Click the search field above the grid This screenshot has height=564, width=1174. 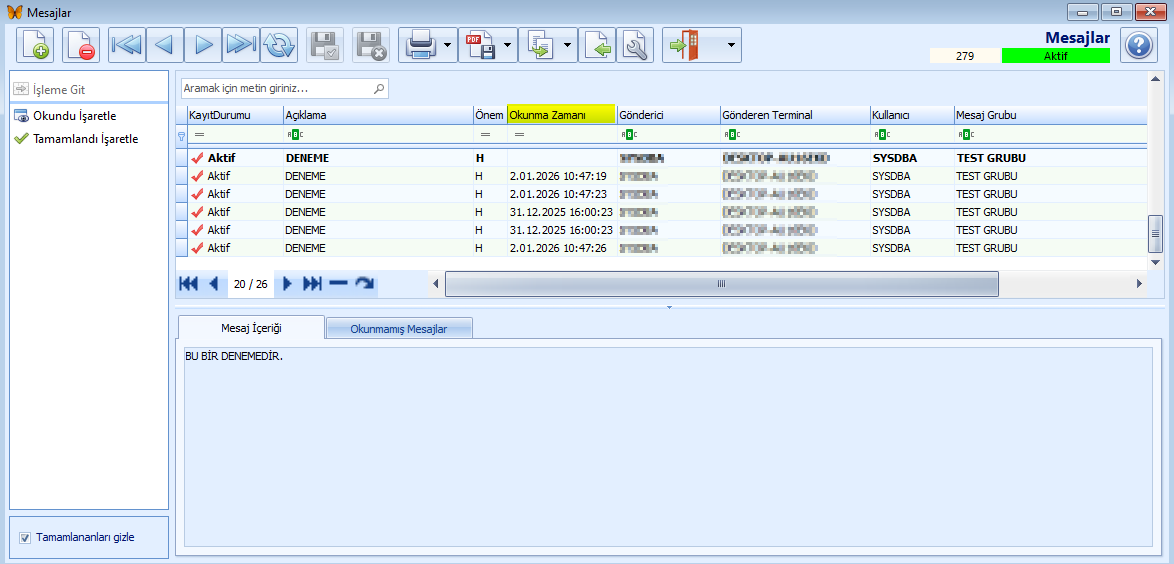276,89
